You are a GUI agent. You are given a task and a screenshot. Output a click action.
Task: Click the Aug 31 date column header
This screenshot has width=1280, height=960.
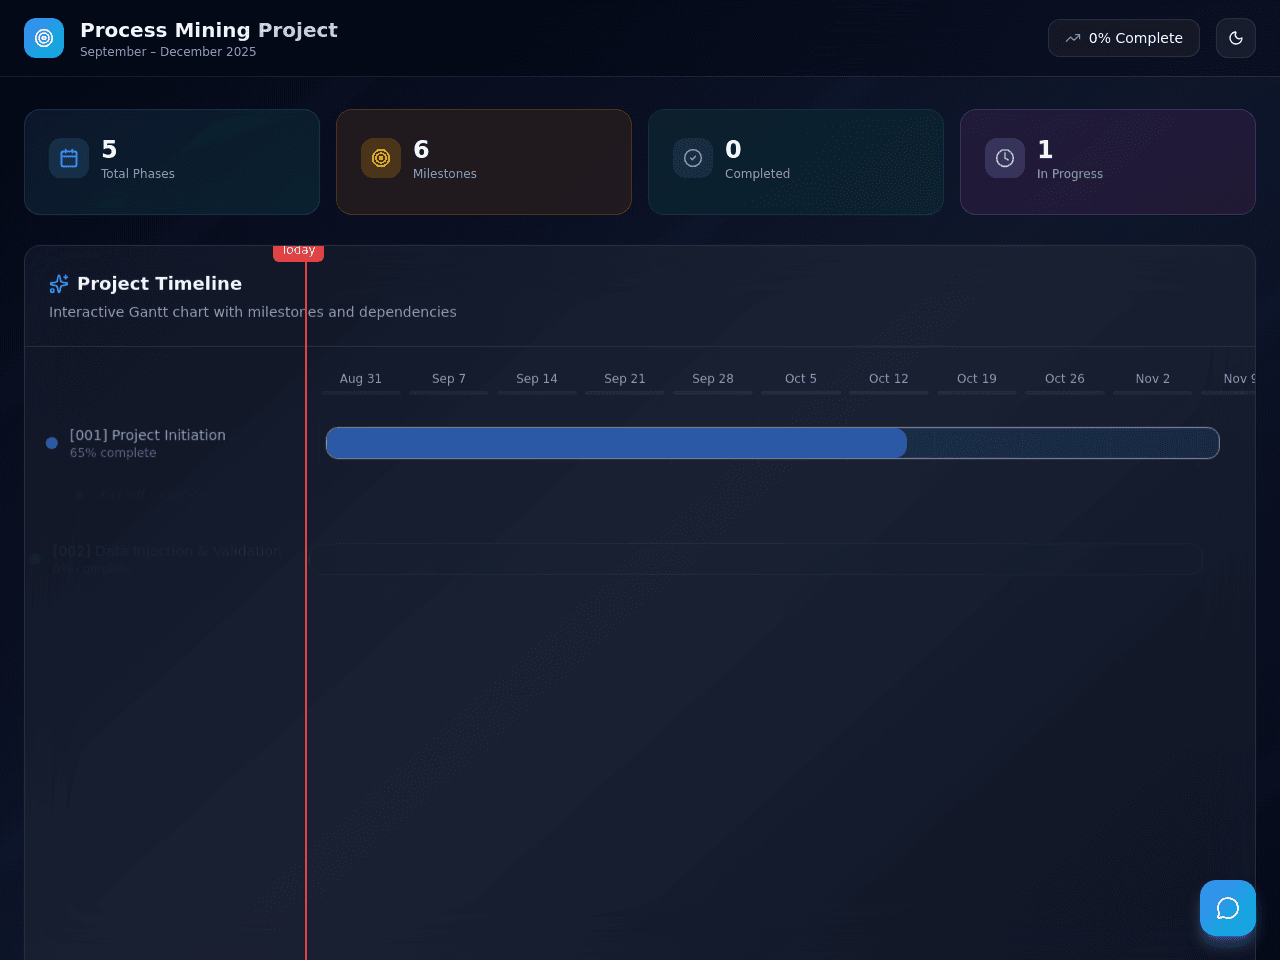[361, 379]
